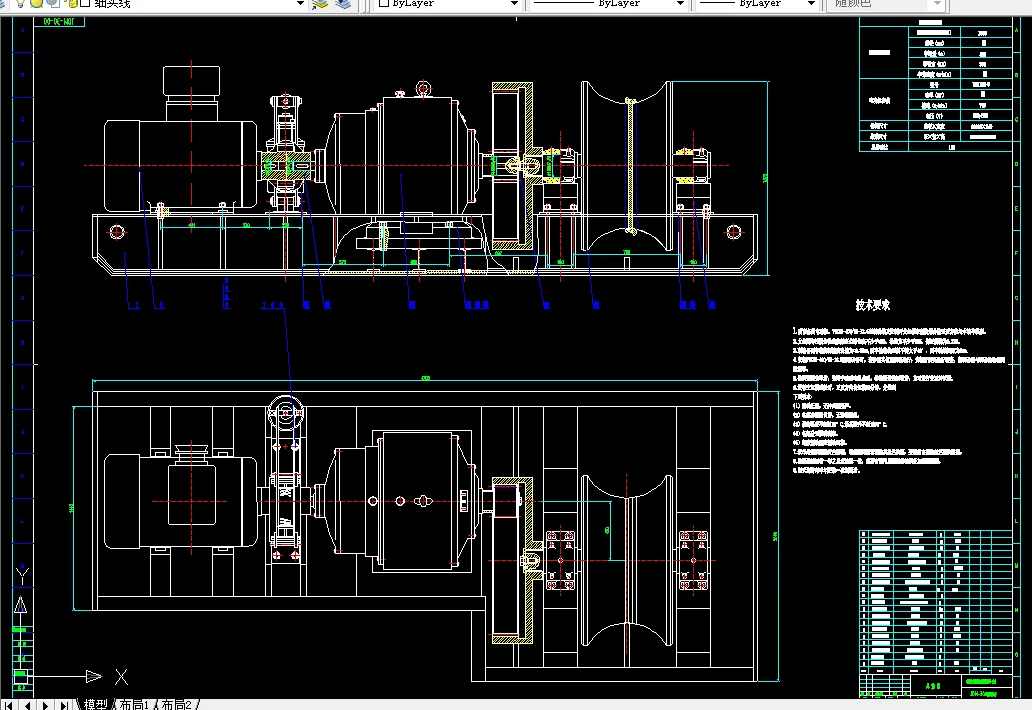Image resolution: width=1032 pixels, height=710 pixels.
Task: Click the Layer Previous icon
Action: [343, 3]
